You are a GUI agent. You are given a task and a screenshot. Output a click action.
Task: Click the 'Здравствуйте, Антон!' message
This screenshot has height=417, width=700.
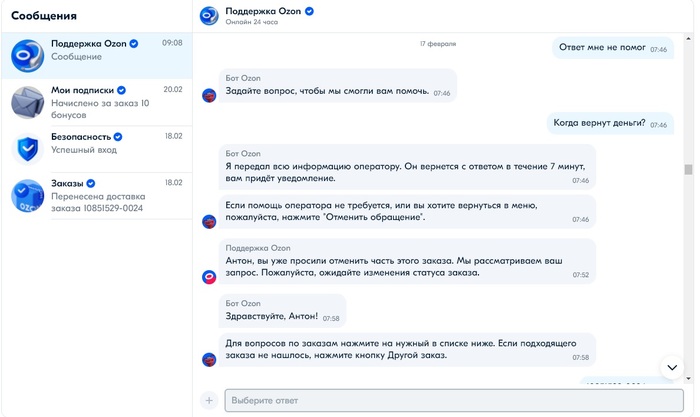(x=283, y=311)
